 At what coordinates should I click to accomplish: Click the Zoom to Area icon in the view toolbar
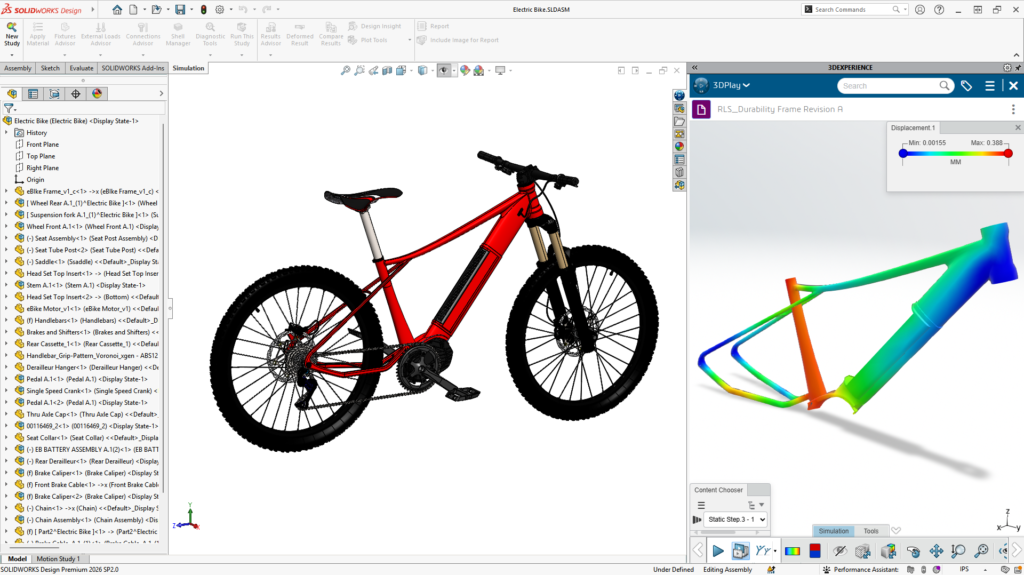pos(359,71)
